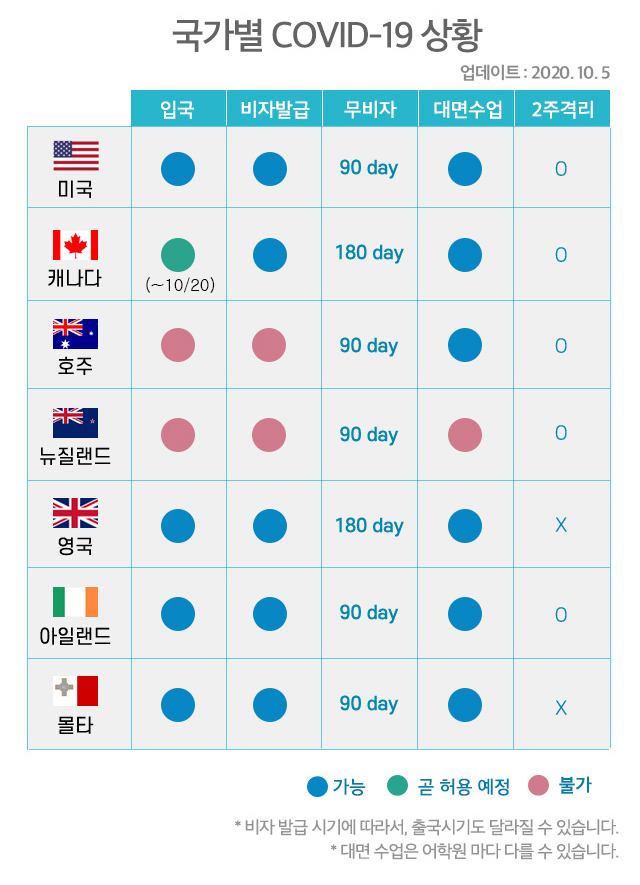Select the Canada flag icon
This screenshot has height=885, width=640.
(76, 244)
